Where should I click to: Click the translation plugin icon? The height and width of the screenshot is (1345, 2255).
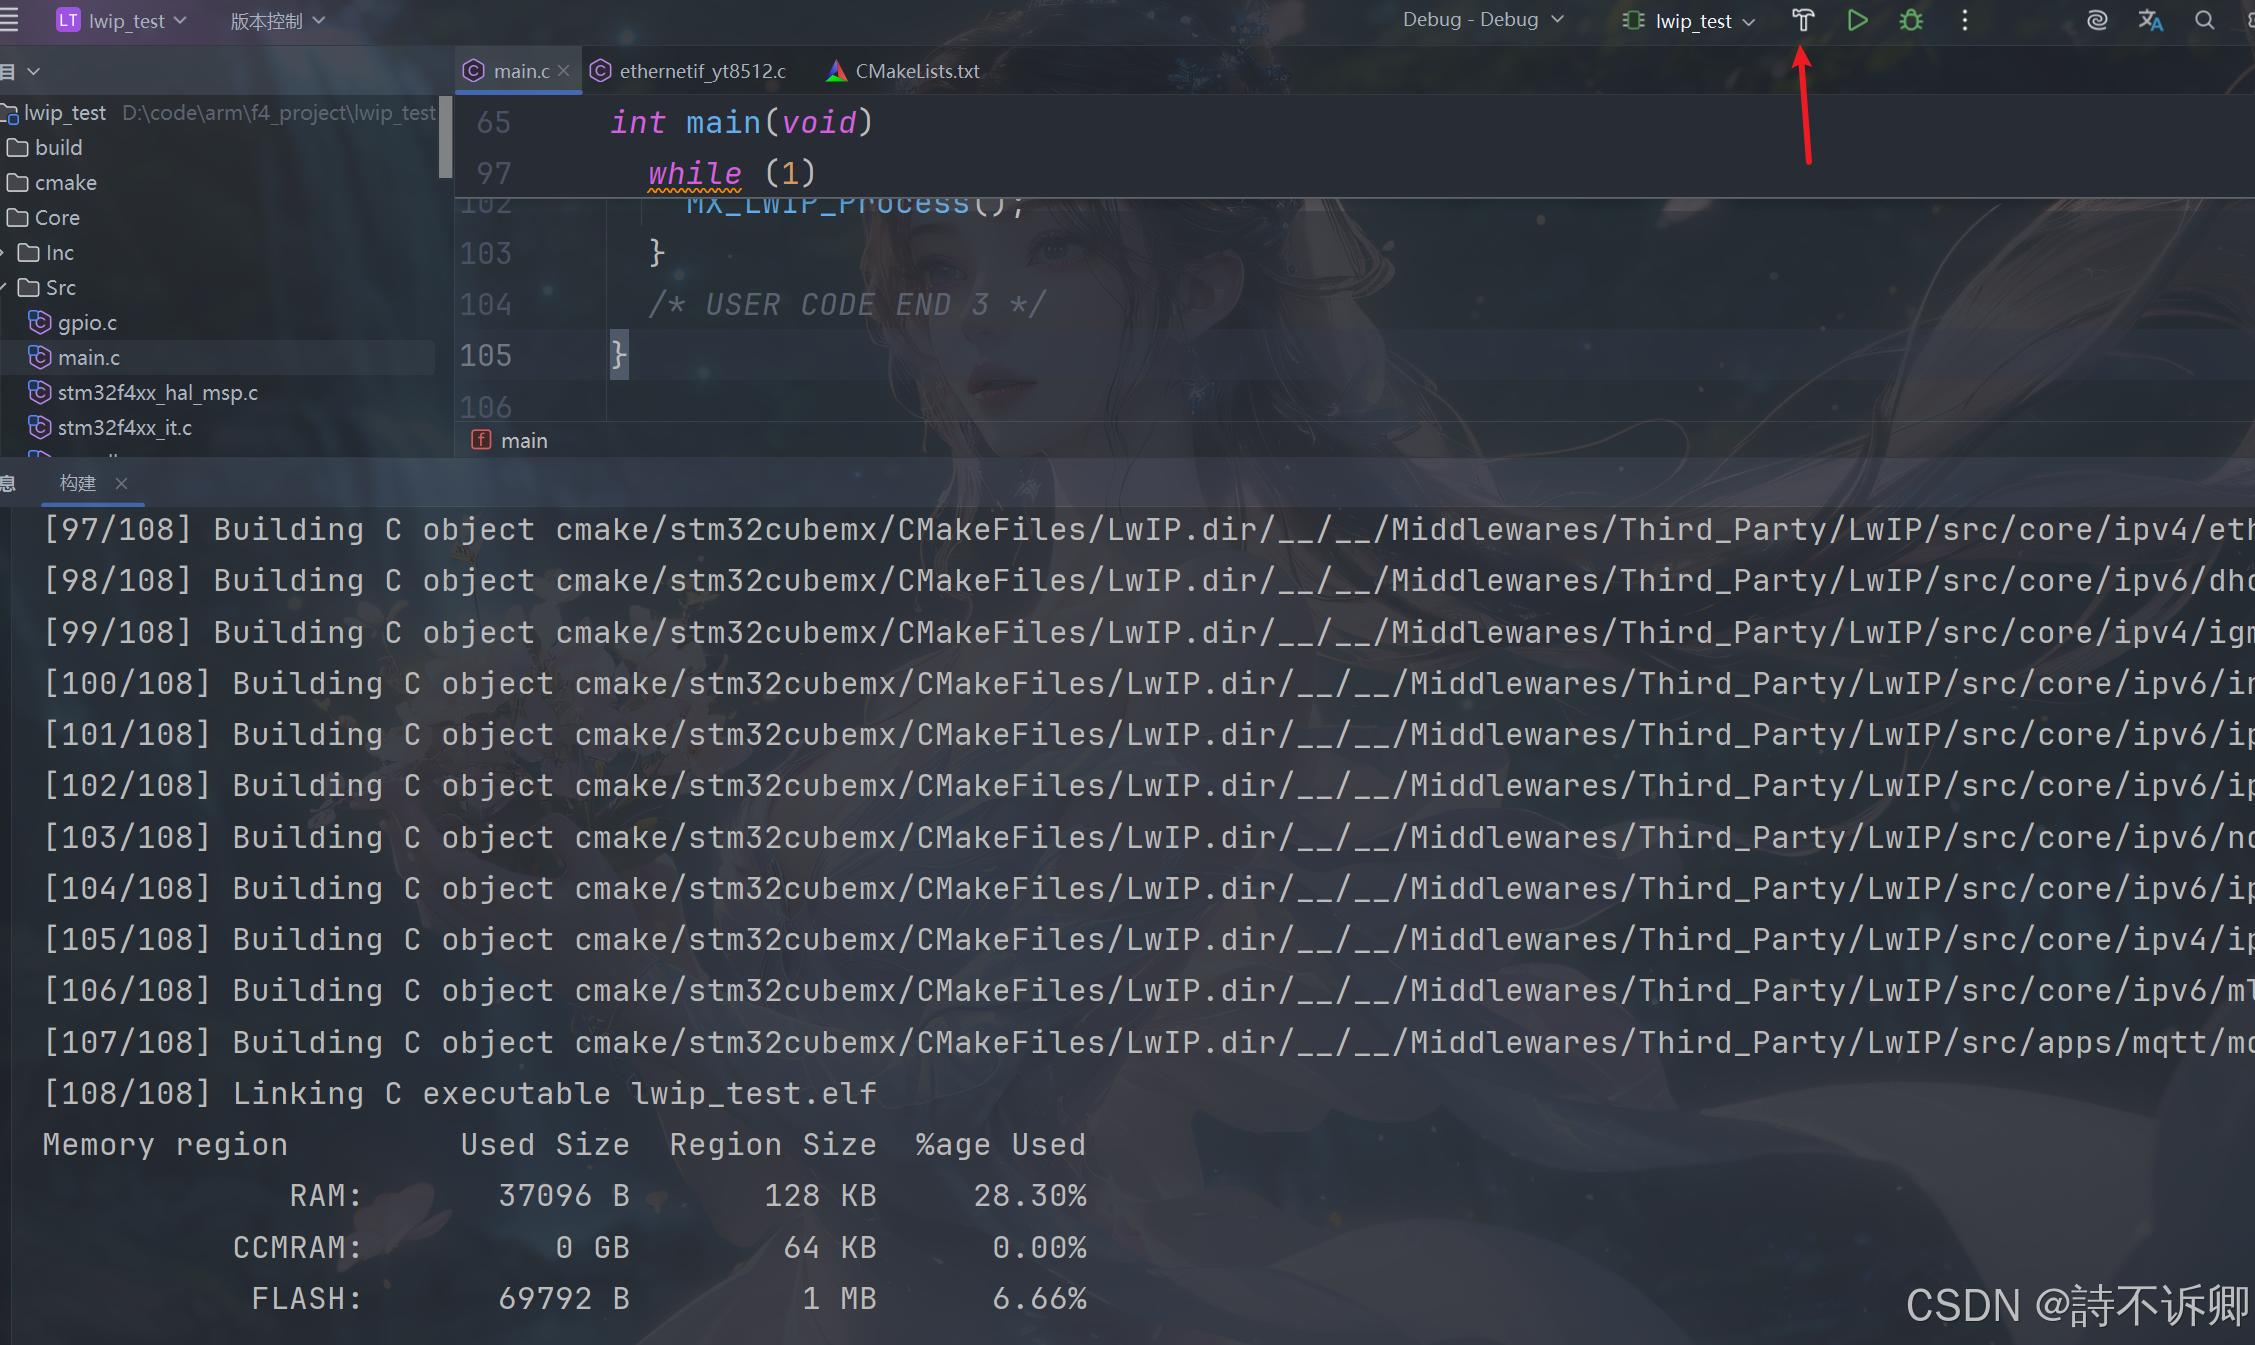click(2150, 20)
